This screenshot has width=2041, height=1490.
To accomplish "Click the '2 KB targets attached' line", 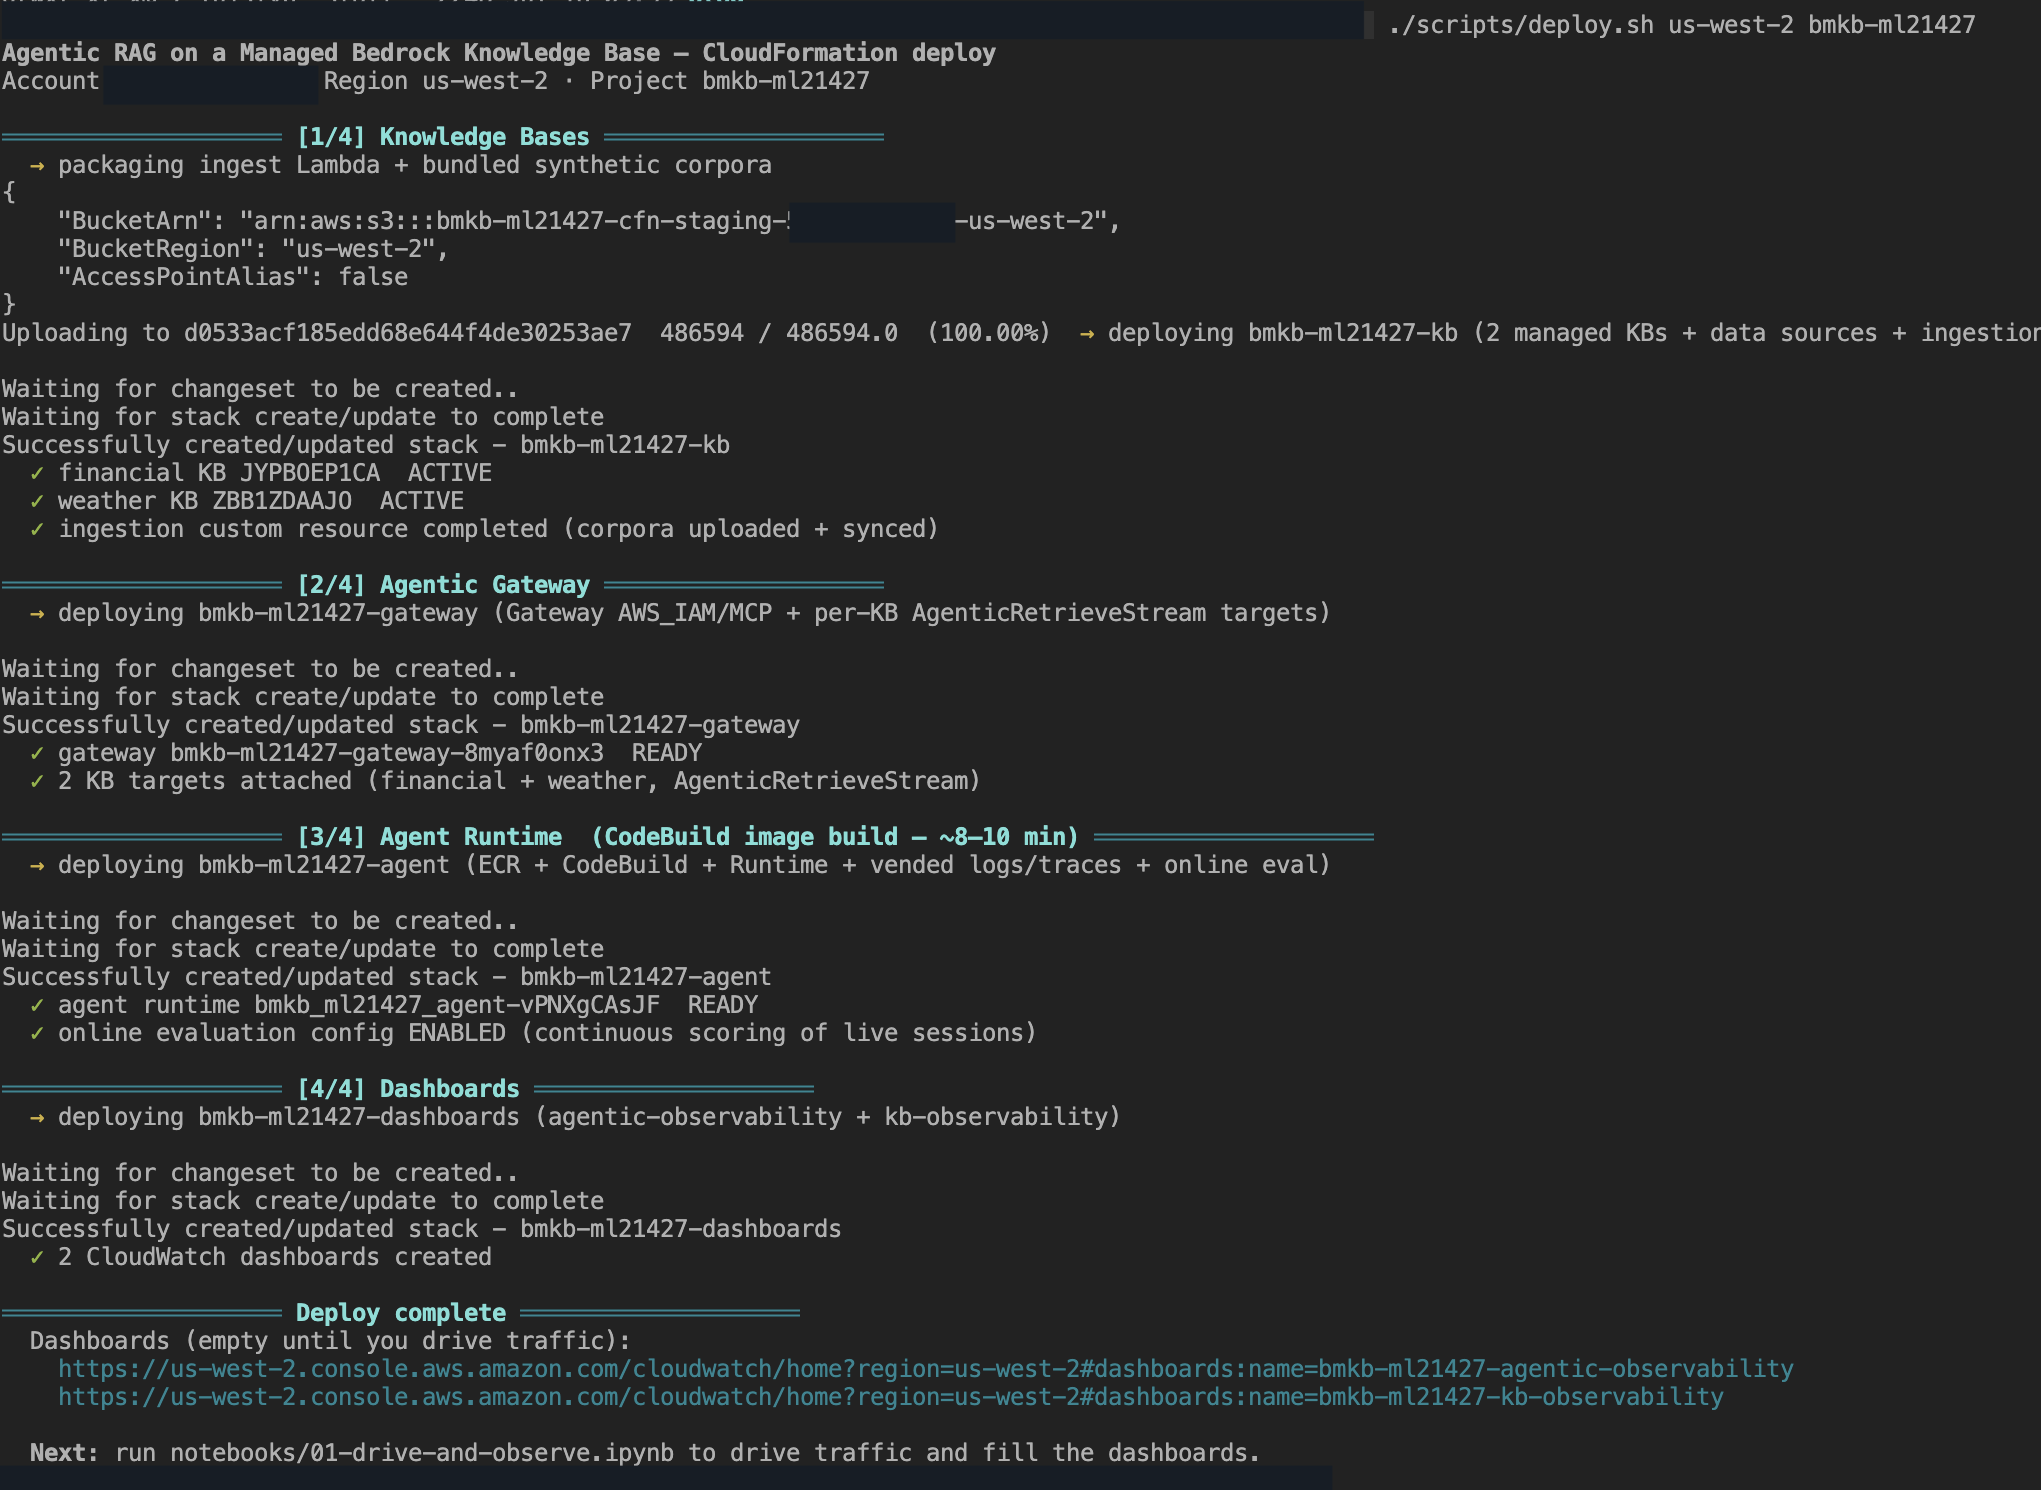I will 505,781.
